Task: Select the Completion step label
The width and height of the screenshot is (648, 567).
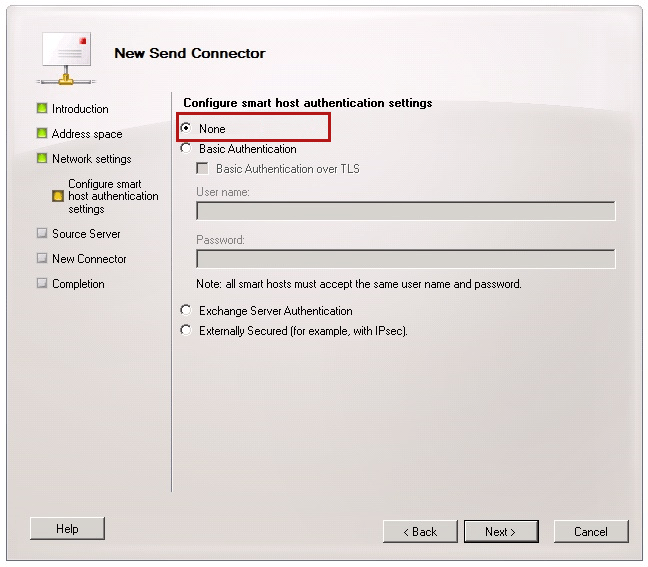Action: pos(78,284)
